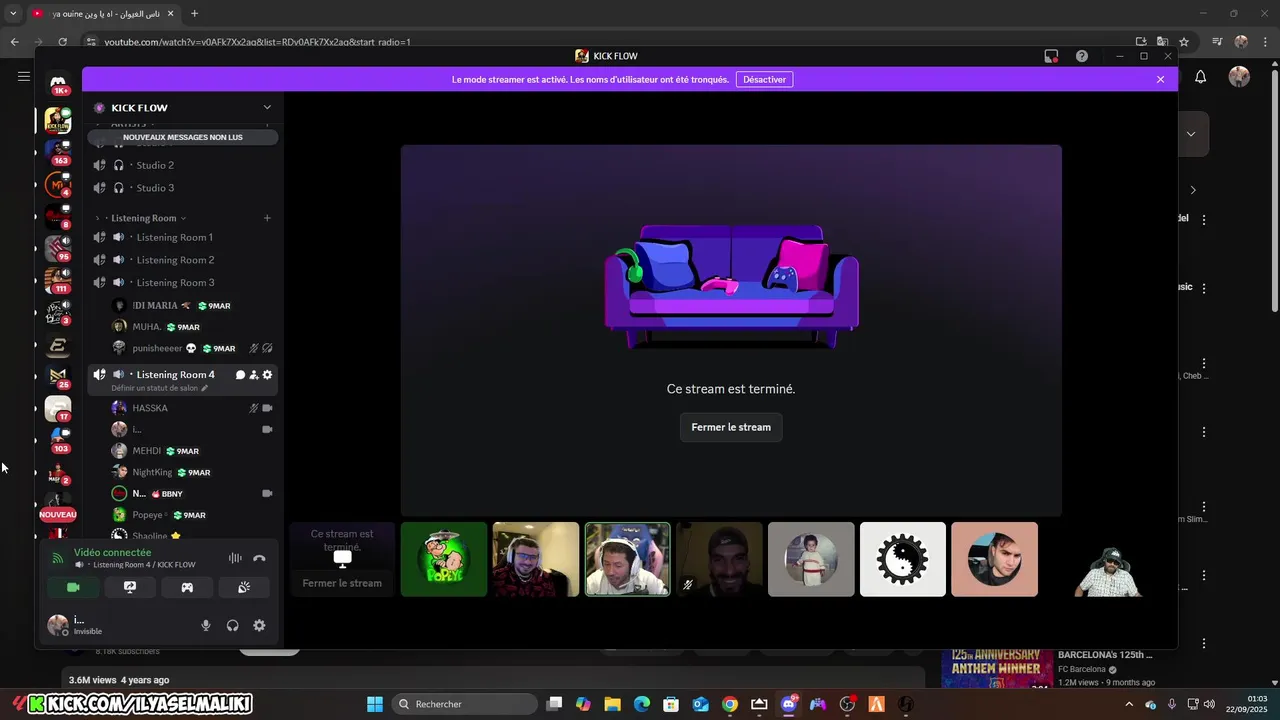Open Chrome tab search dropdown
Image resolution: width=1280 pixels, height=720 pixels.
[13, 14]
